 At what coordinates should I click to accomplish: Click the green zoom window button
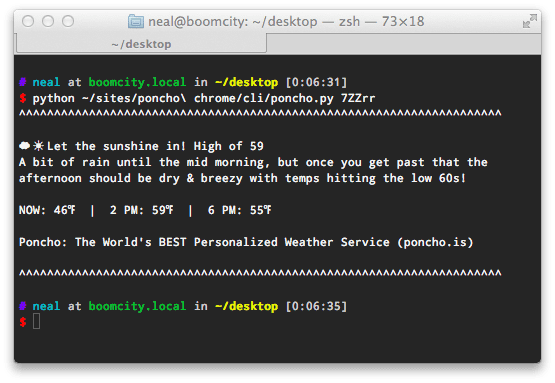[x=68, y=21]
